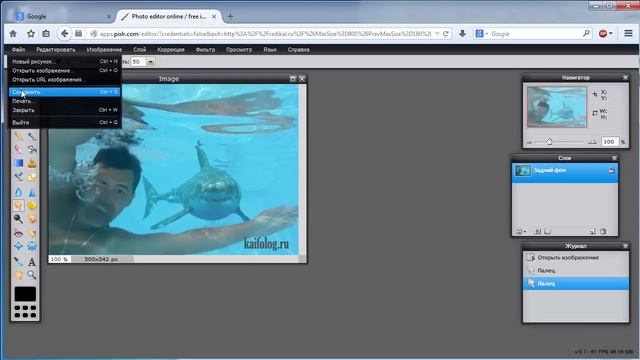Screen dimensions: 640x360
Task: Click the layer styles icon in Layers panel
Action: 538,231
